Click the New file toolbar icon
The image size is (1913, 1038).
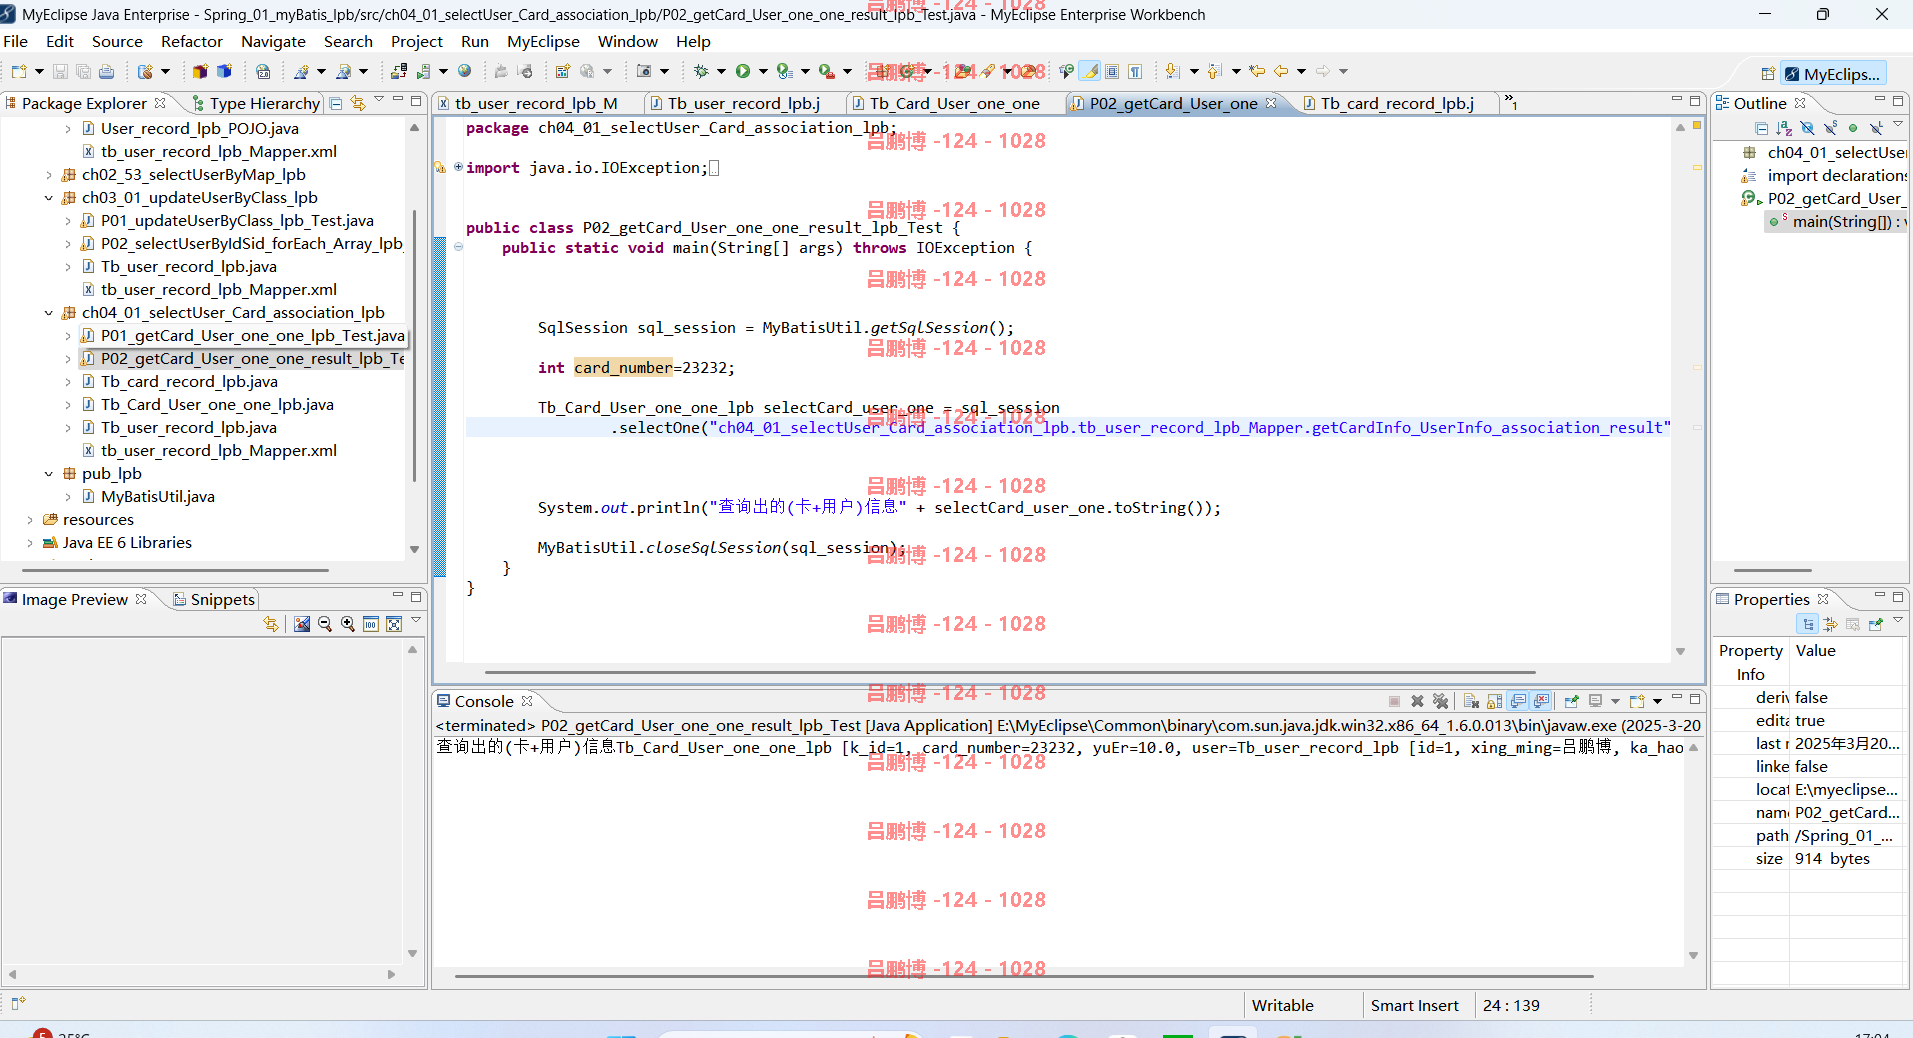click(19, 72)
